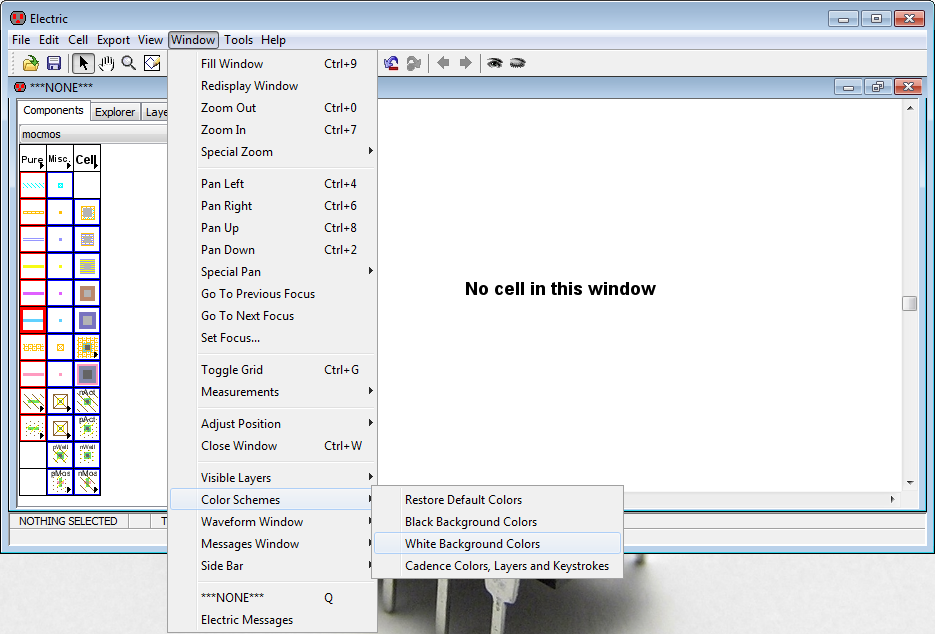Screen dimensions: 935x634
Task: Open the Pure dropdown in component palette
Action: (33, 159)
